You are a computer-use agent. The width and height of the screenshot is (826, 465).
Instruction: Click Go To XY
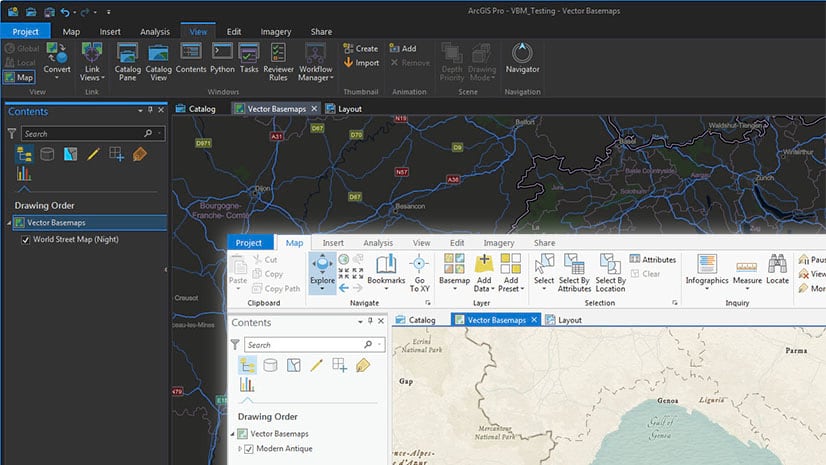pos(419,272)
